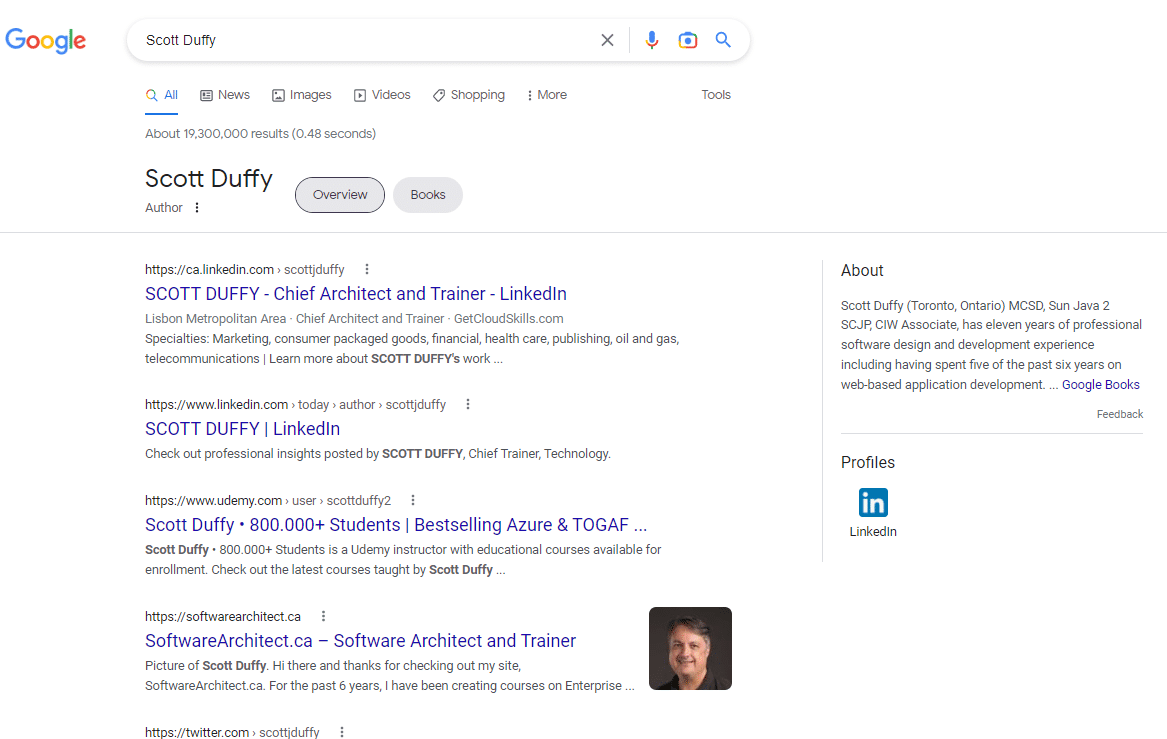1167x739 pixels.
Task: Switch to the Videos tab
Action: click(382, 95)
